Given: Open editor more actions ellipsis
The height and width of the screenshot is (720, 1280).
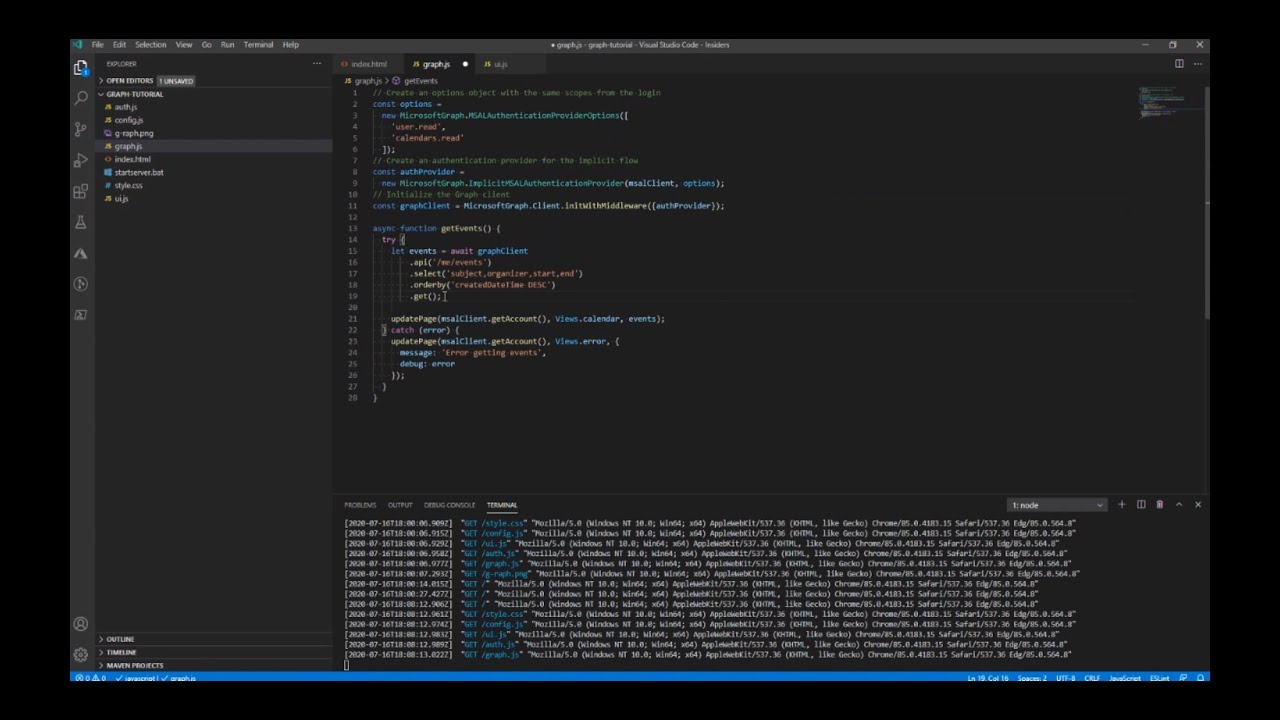Looking at the screenshot, I should tap(1198, 64).
